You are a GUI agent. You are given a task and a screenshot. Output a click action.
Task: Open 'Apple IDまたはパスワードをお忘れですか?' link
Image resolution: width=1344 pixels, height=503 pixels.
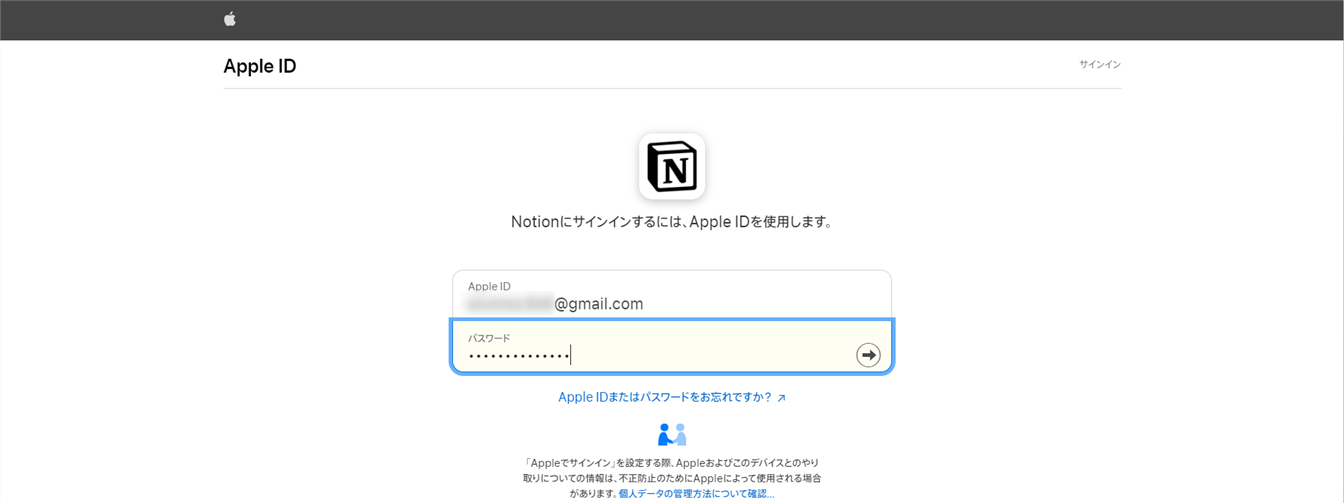click(x=664, y=397)
